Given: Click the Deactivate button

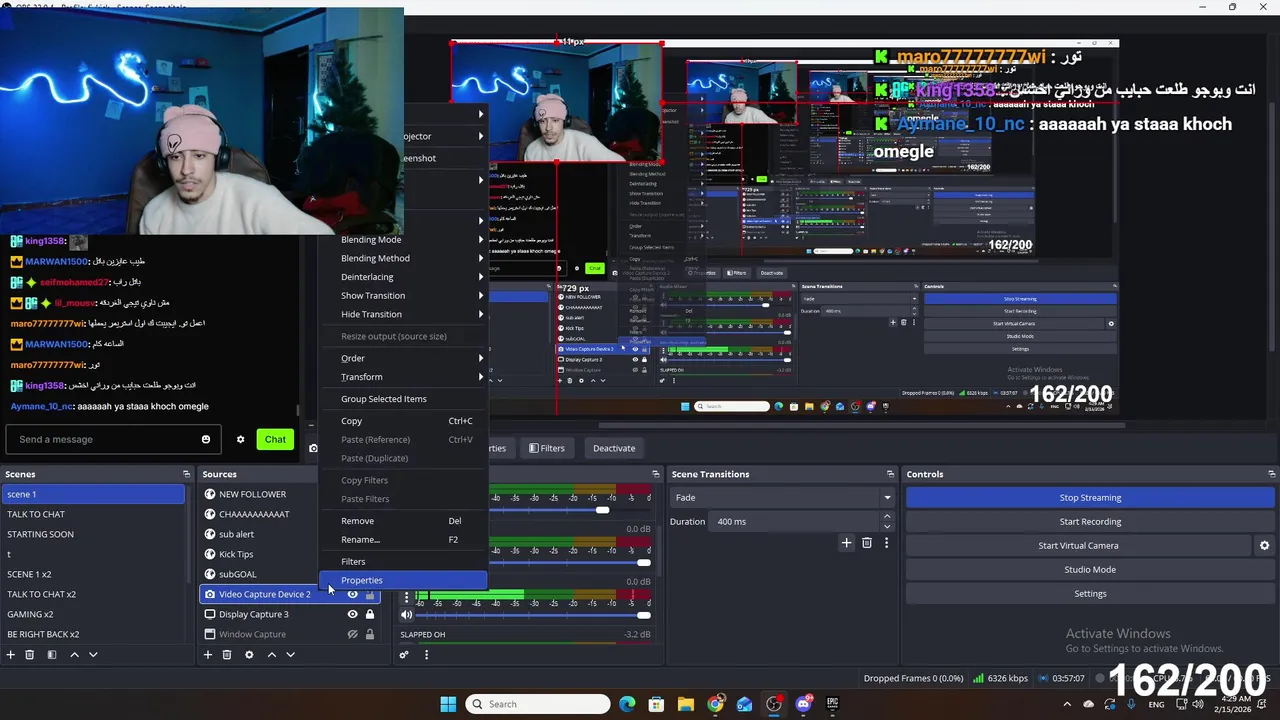Looking at the screenshot, I should pyautogui.click(x=614, y=448).
